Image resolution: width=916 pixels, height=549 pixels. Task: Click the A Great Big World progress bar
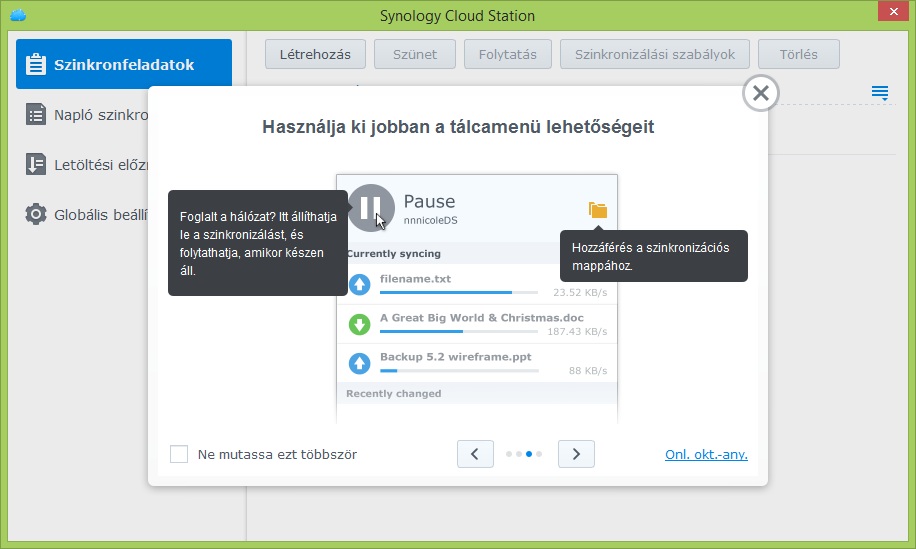point(459,331)
